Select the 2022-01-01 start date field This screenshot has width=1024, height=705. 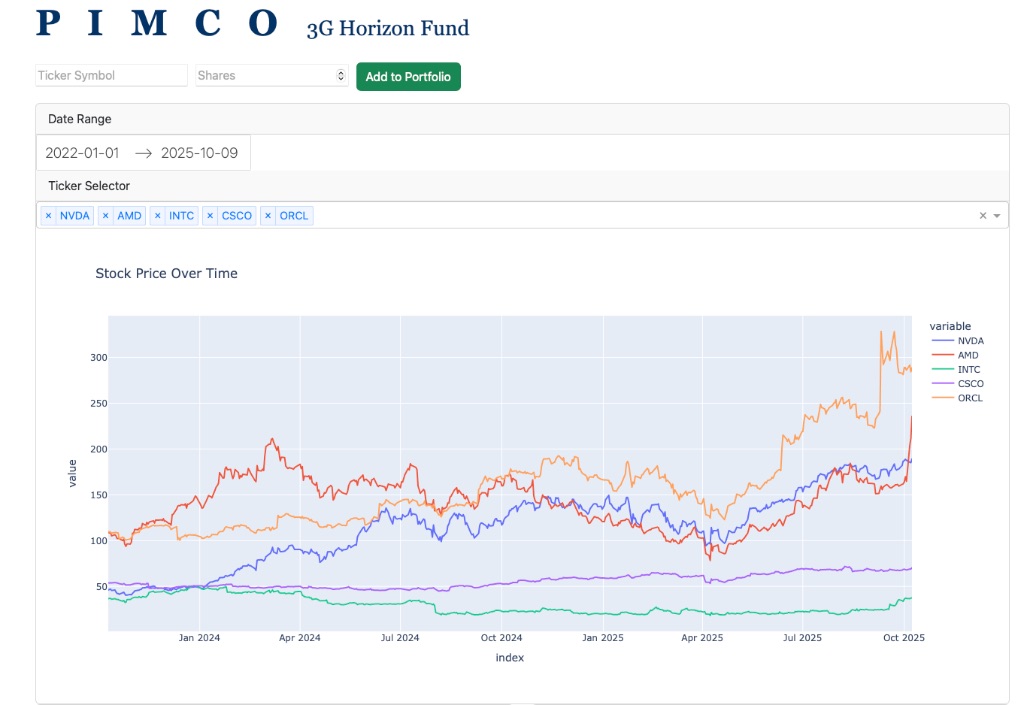81,153
